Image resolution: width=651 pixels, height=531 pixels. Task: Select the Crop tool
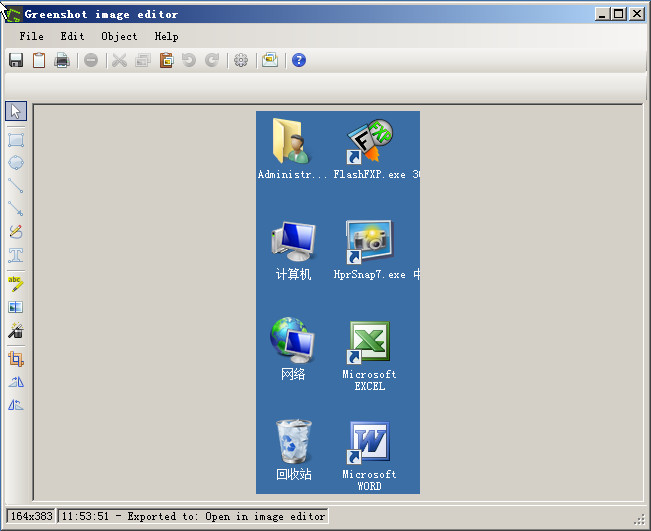pyautogui.click(x=16, y=359)
